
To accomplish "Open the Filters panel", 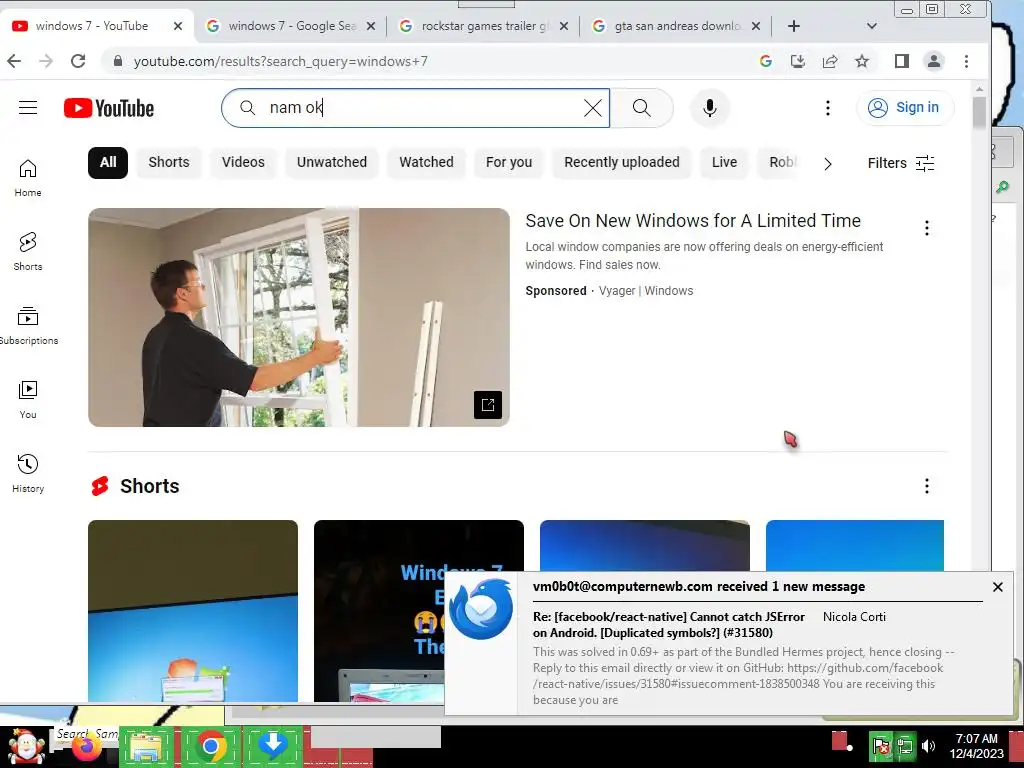I will [x=901, y=163].
